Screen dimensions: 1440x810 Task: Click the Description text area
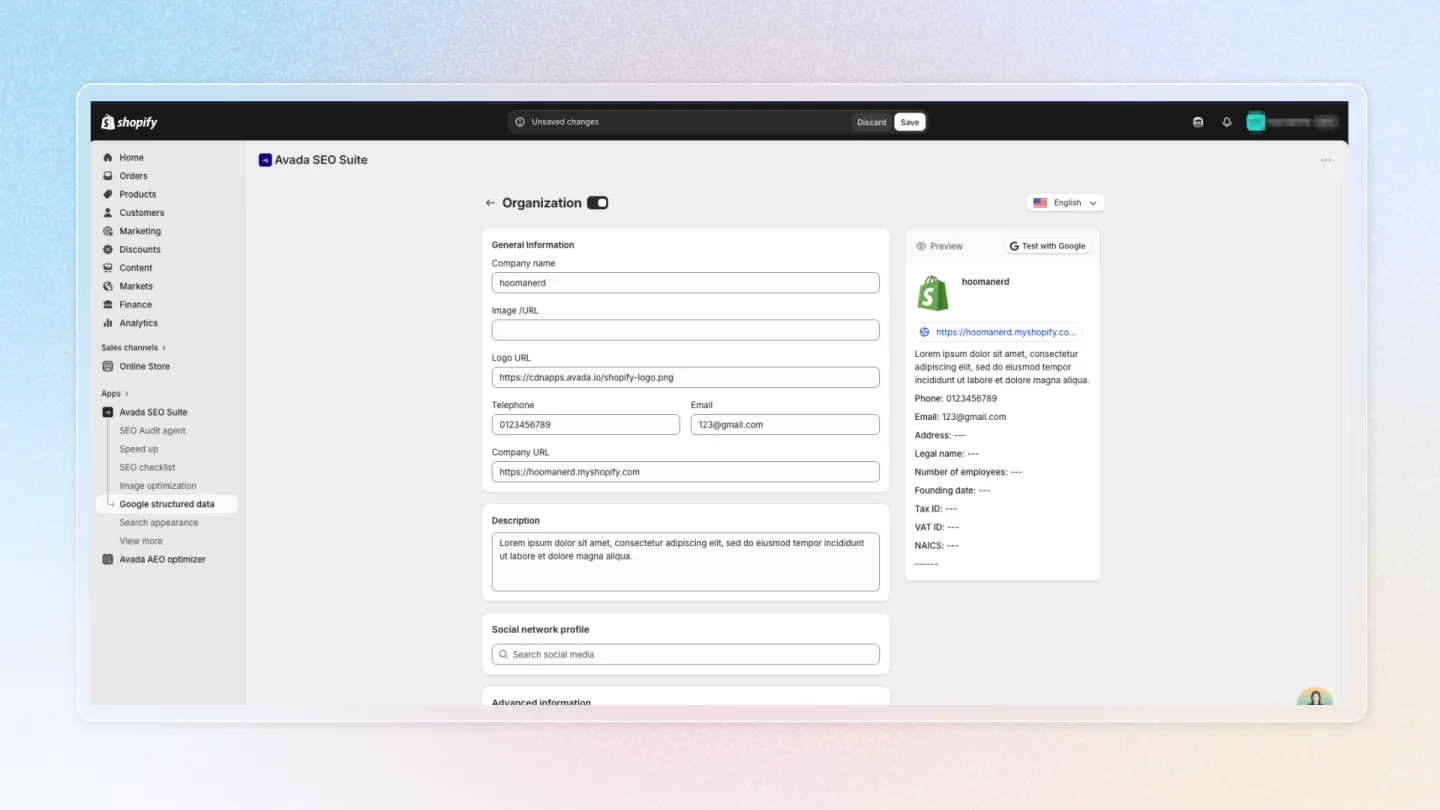pyautogui.click(x=685, y=562)
